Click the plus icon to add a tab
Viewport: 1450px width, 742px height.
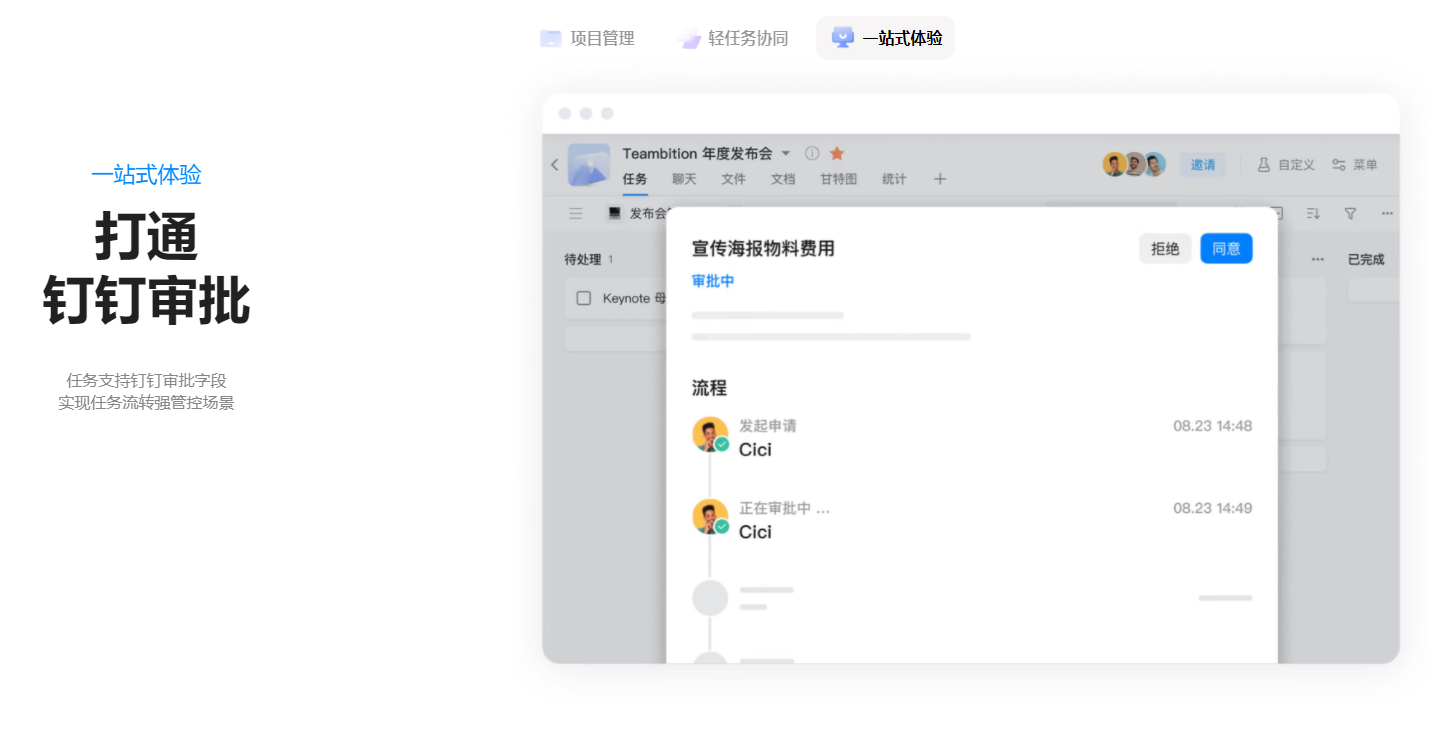click(939, 179)
